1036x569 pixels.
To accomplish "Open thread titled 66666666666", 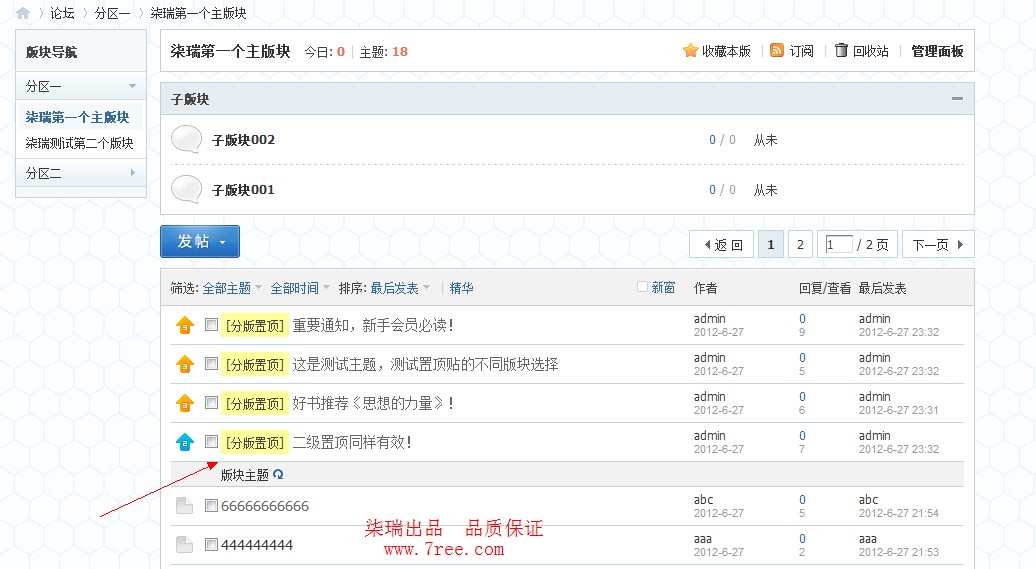I will pos(265,506).
